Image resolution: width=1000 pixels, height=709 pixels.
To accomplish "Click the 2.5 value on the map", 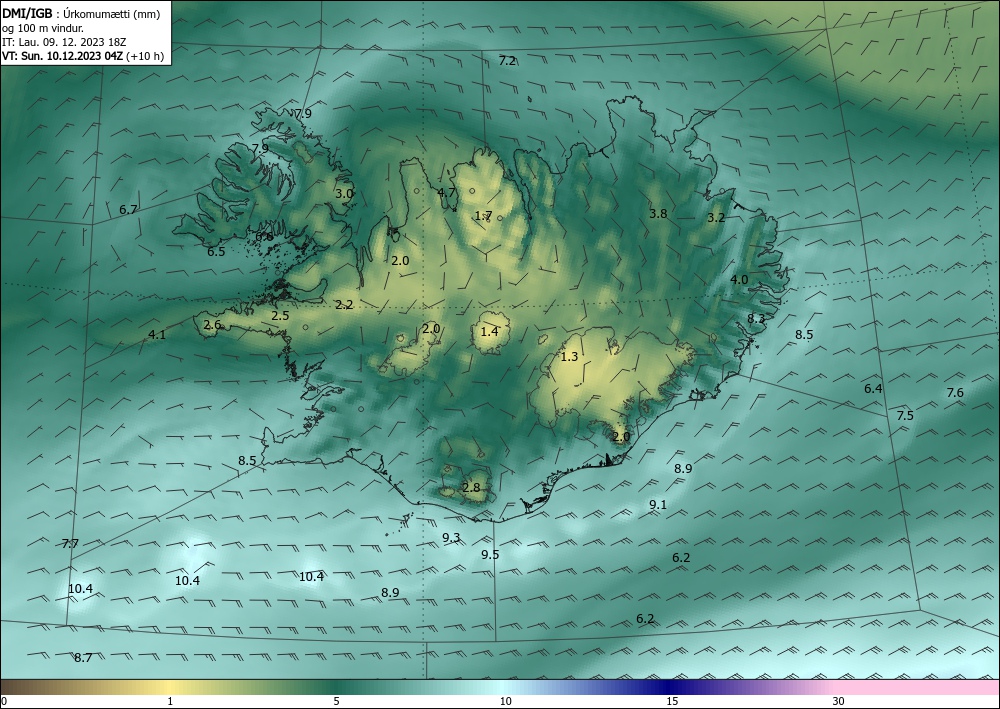I will point(280,316).
